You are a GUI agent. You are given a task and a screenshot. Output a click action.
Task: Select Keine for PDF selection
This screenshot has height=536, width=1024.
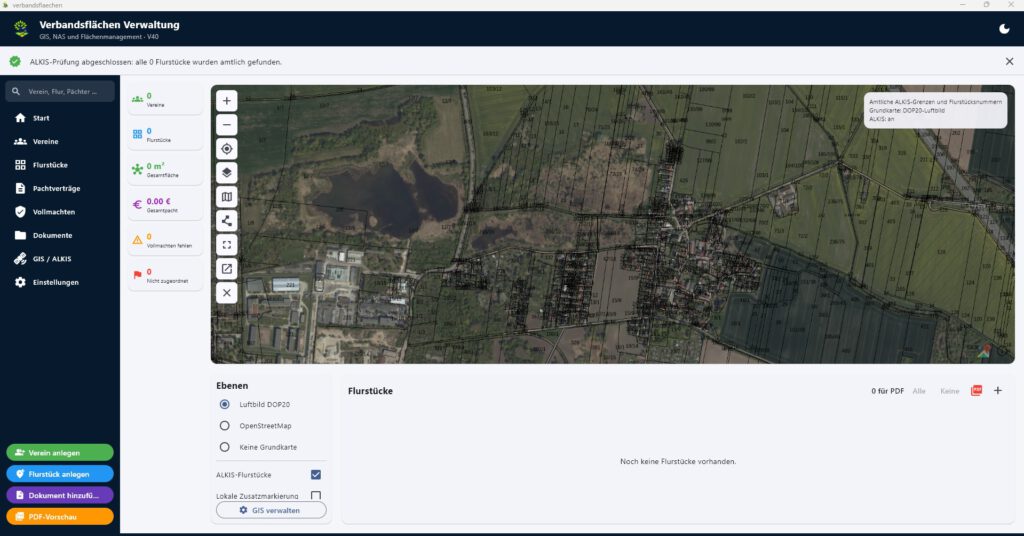point(950,391)
